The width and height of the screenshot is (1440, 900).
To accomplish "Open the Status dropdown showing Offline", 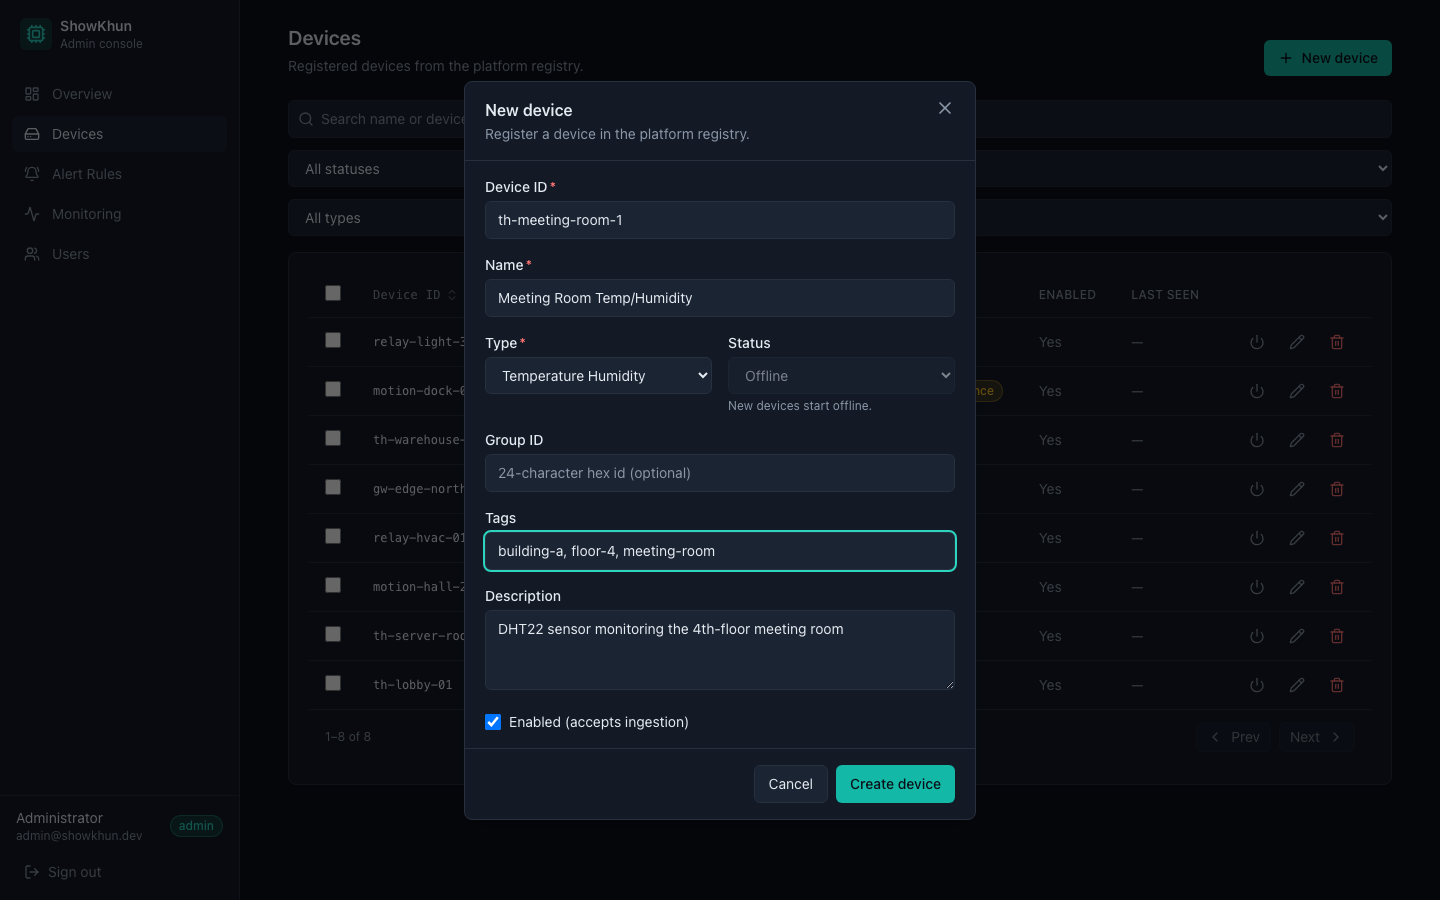I will click(x=841, y=376).
